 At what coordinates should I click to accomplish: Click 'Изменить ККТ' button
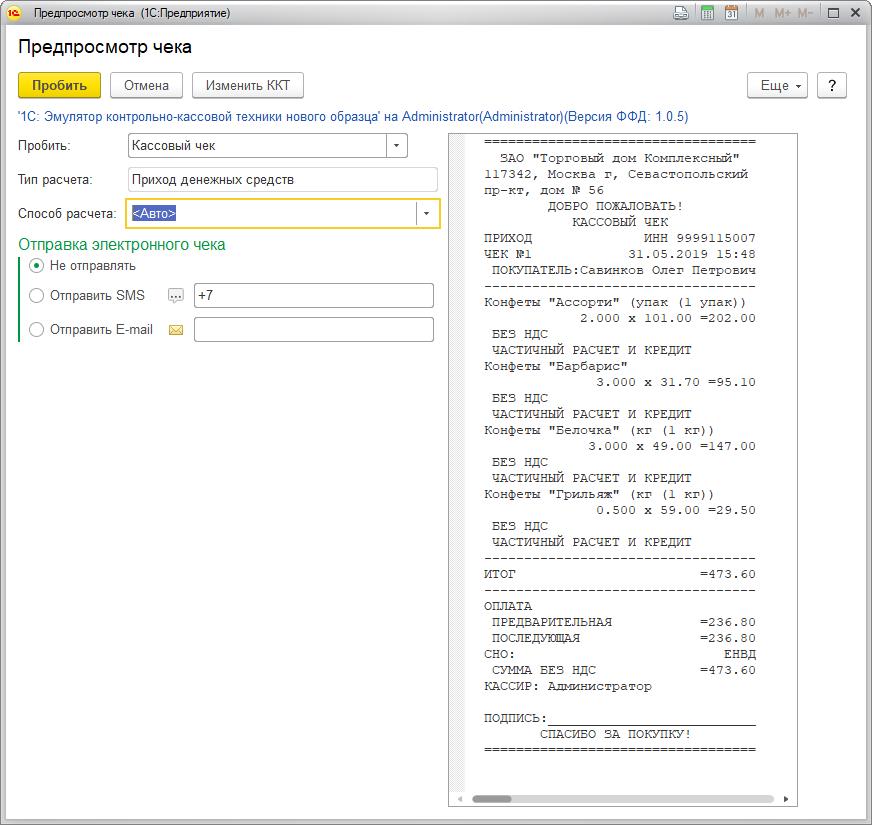pyautogui.click(x=247, y=86)
